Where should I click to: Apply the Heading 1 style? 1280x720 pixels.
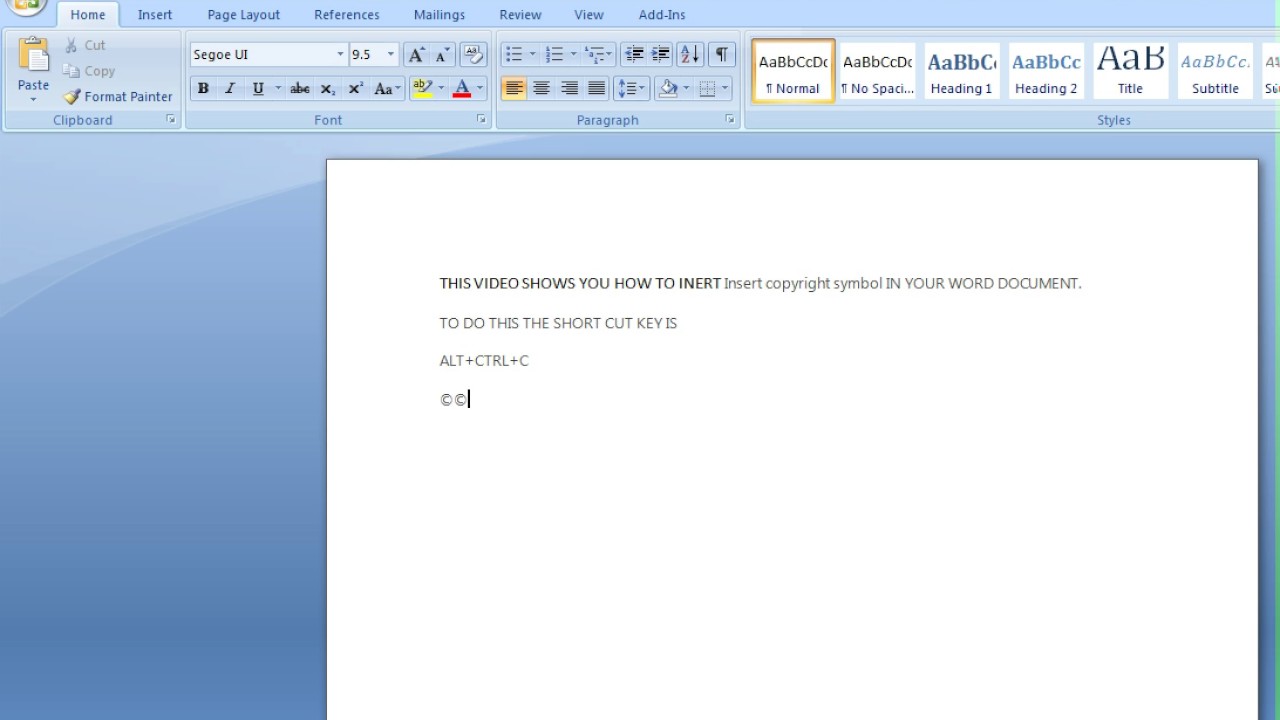tap(960, 70)
